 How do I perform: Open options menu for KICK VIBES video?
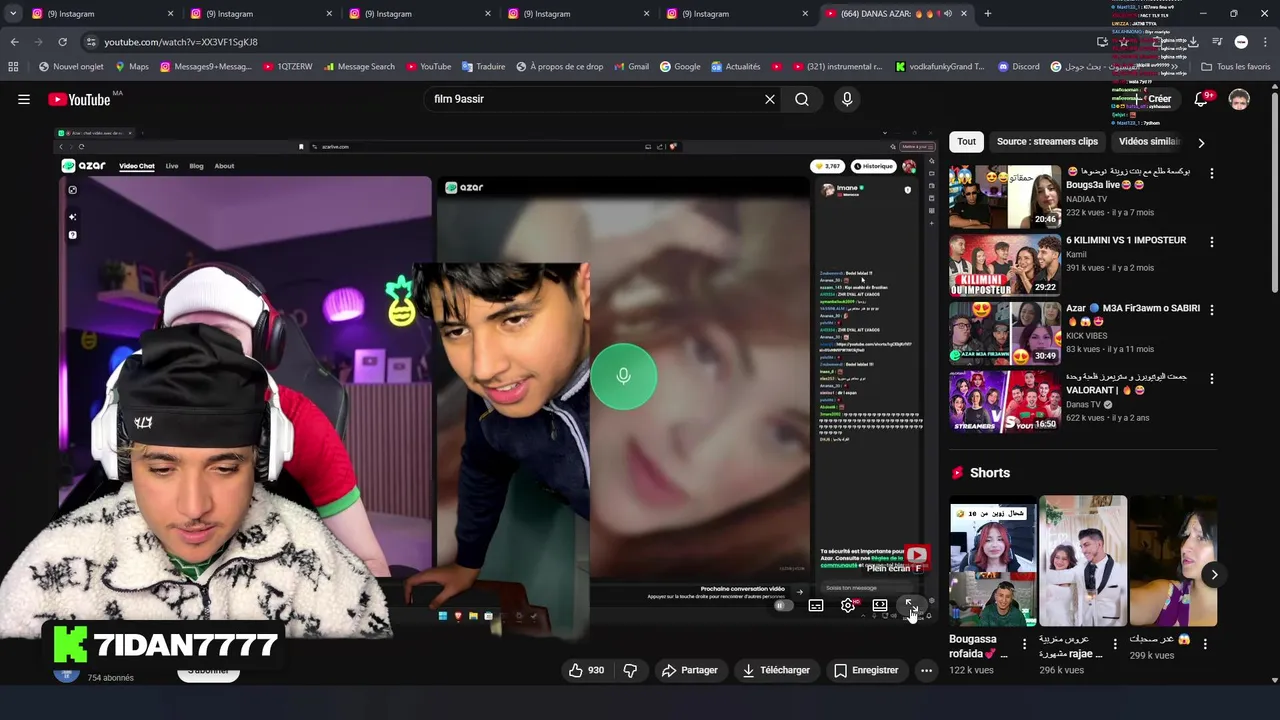[1212, 310]
